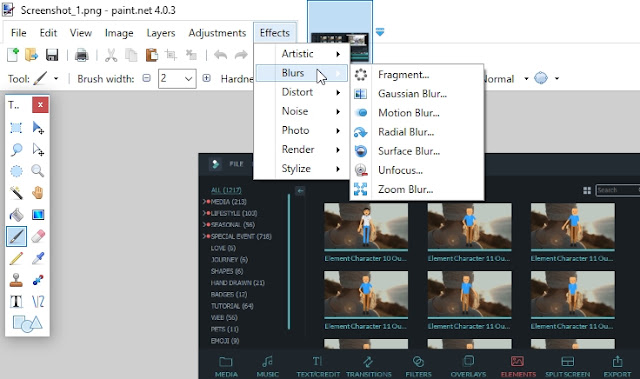Open the blend mode Normal dropdown
This screenshot has height=379, width=640.
[x=527, y=78]
